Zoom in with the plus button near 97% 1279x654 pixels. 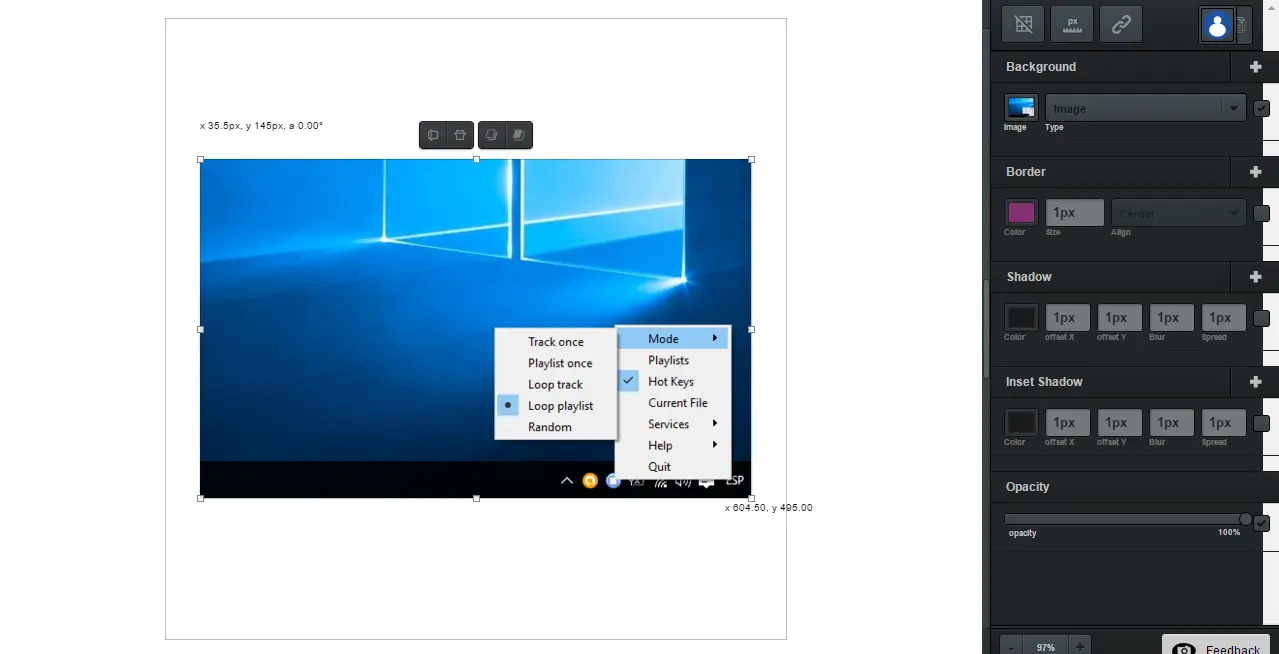coord(1079,647)
